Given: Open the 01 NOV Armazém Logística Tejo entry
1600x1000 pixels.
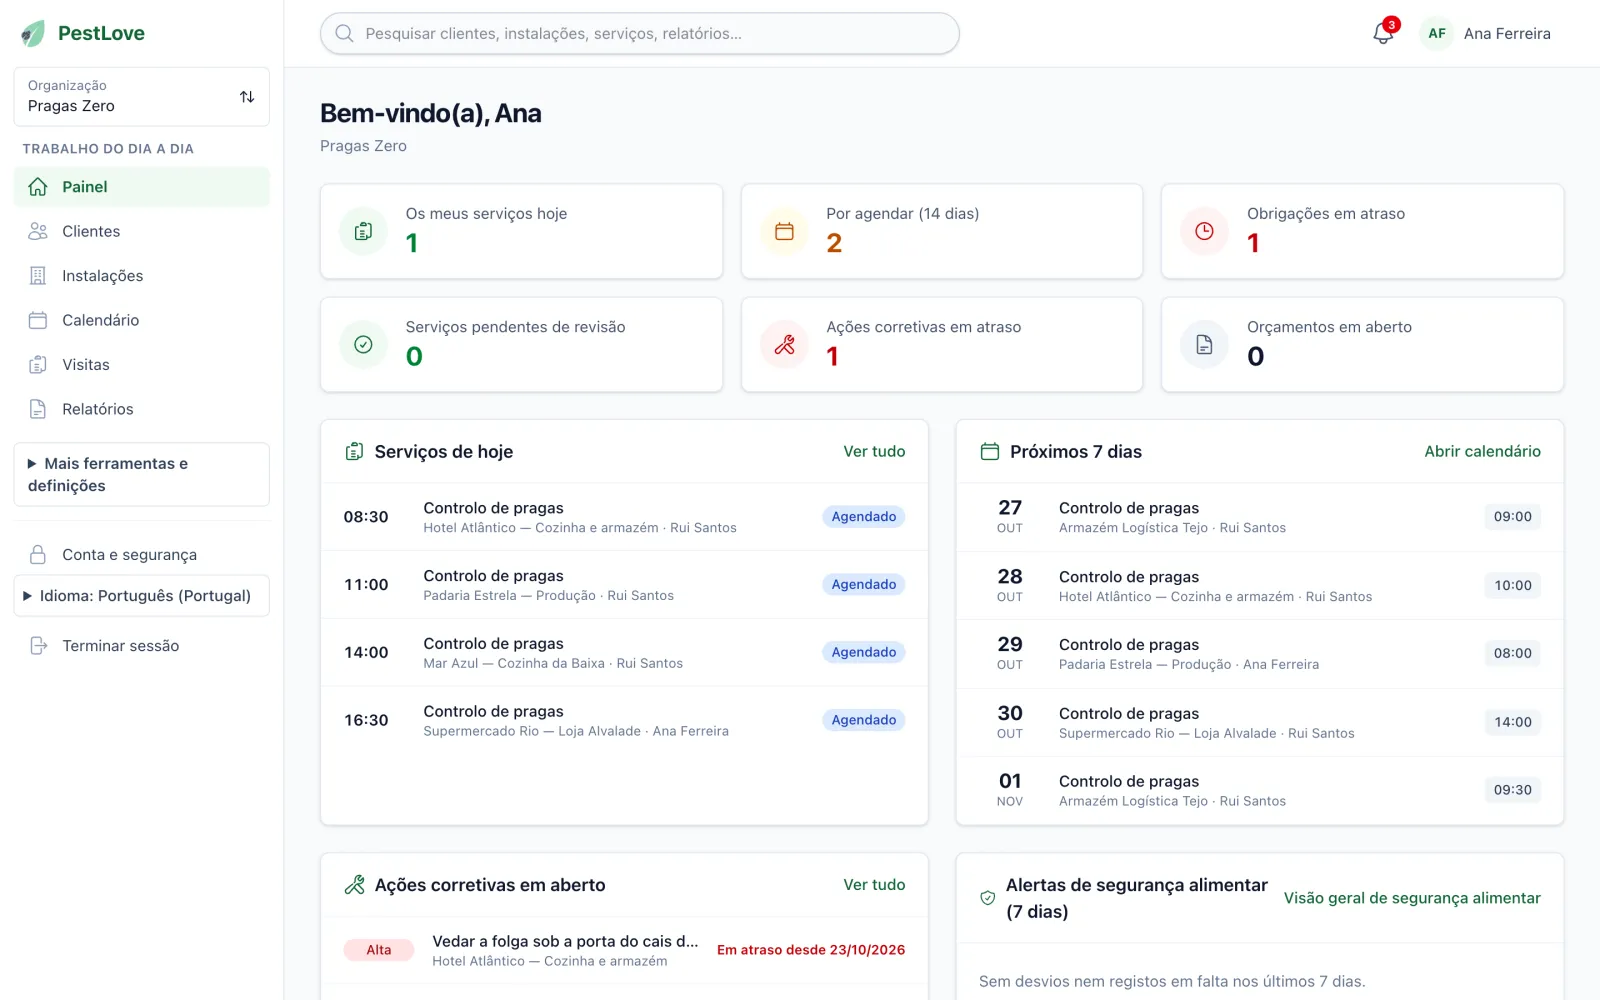Looking at the screenshot, I should [1260, 790].
